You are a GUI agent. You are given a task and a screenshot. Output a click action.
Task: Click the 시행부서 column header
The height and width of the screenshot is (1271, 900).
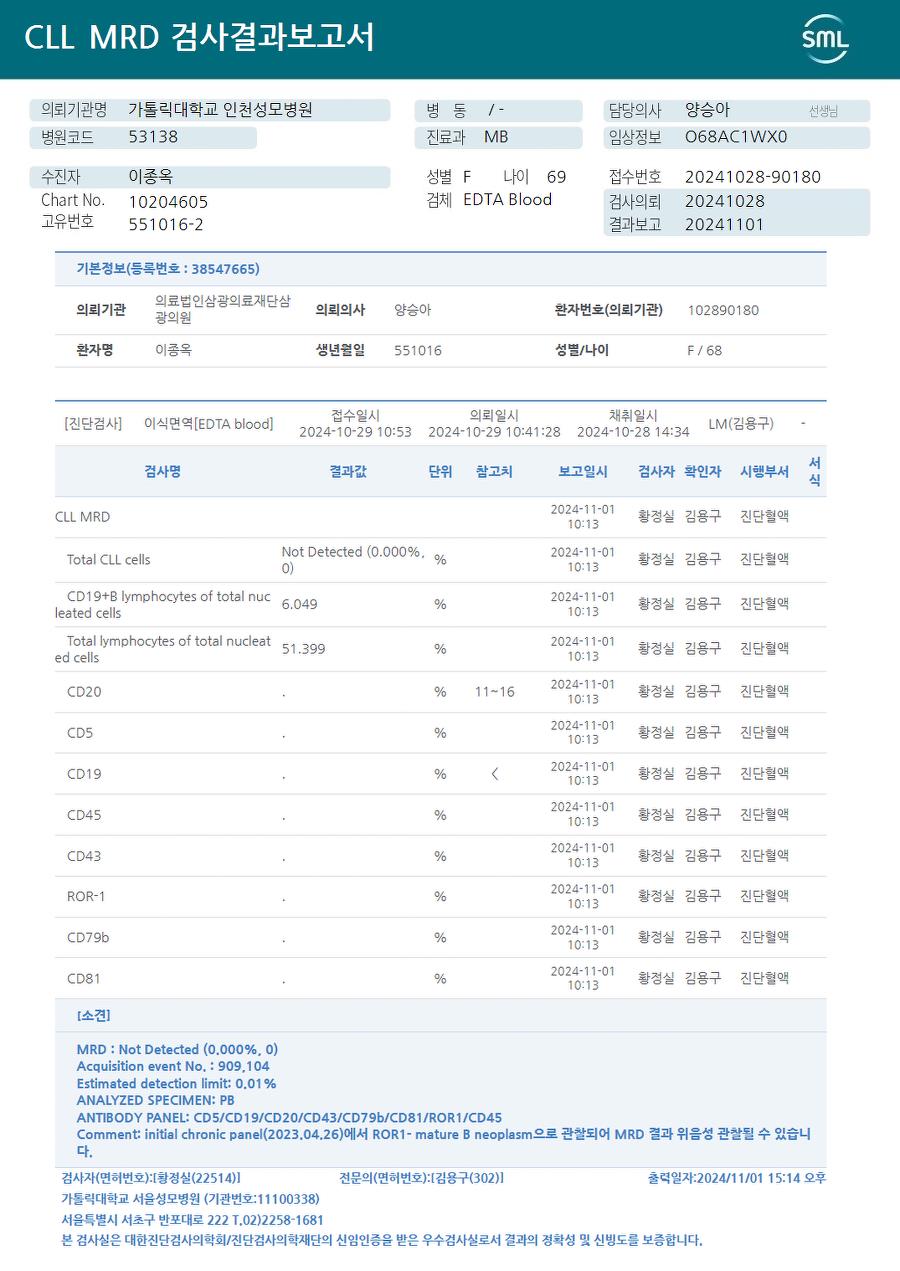pos(764,472)
